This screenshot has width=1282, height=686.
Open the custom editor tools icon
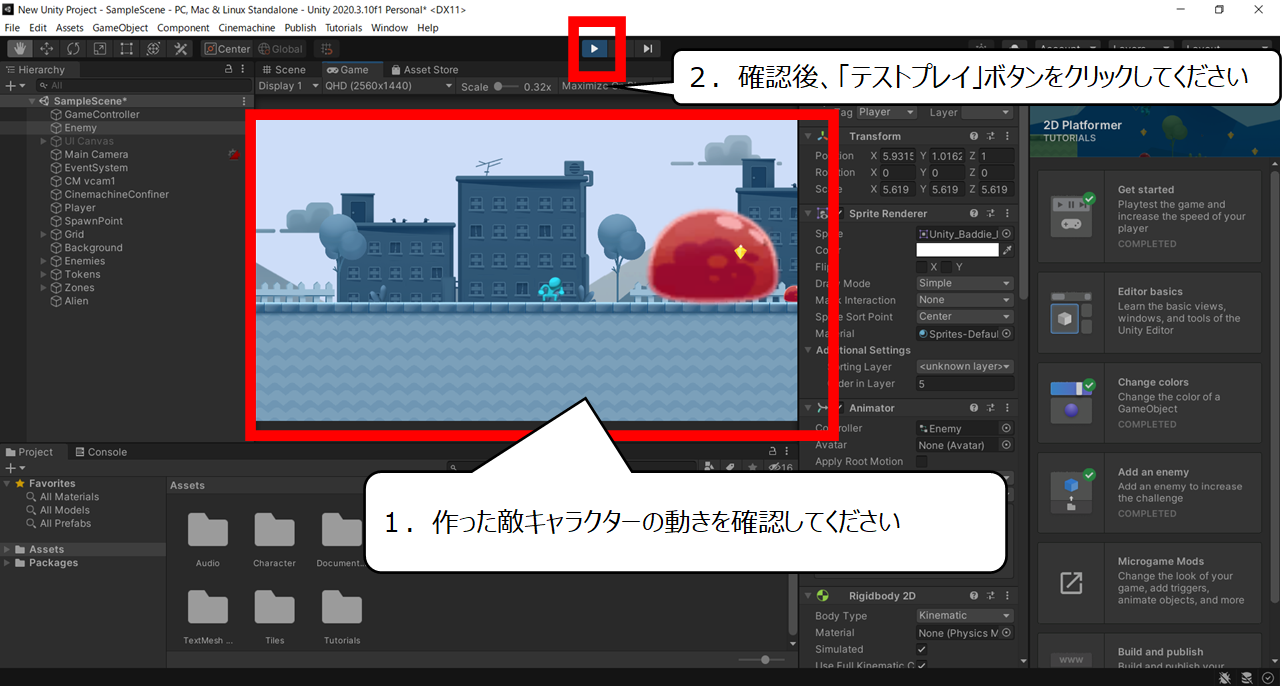(181, 48)
